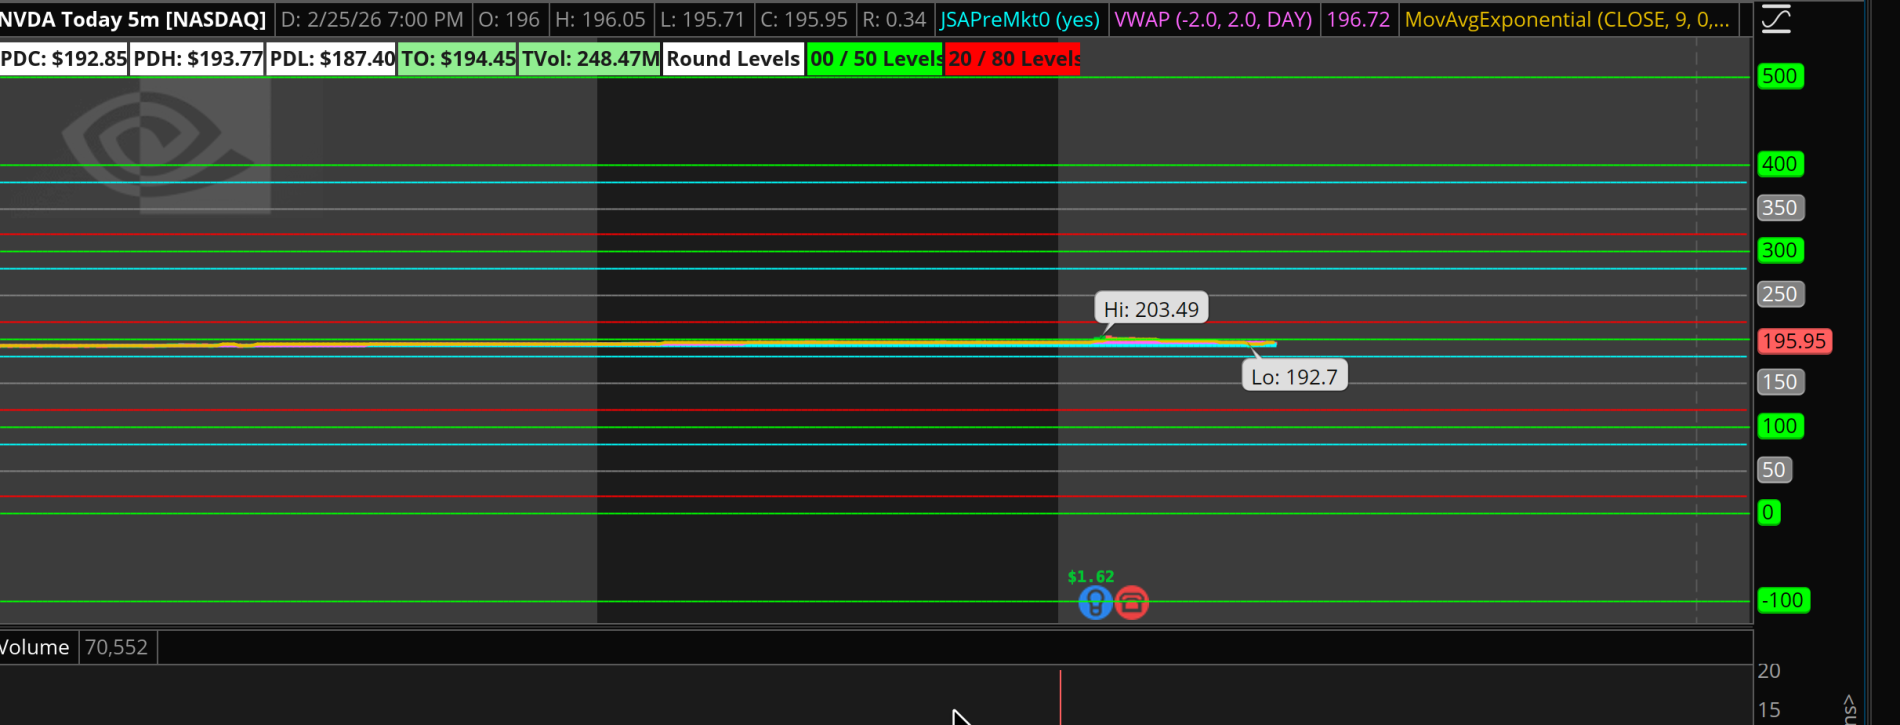
Task: Click the Hi: 203.49 price bubble
Action: click(x=1151, y=309)
